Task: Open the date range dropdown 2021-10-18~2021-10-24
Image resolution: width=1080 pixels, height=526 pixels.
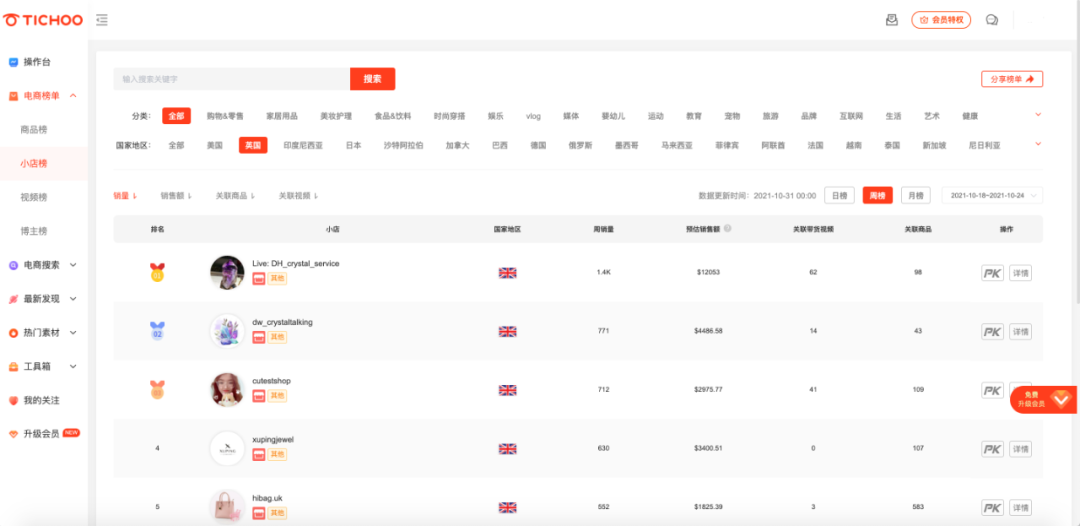Action: pos(1005,196)
